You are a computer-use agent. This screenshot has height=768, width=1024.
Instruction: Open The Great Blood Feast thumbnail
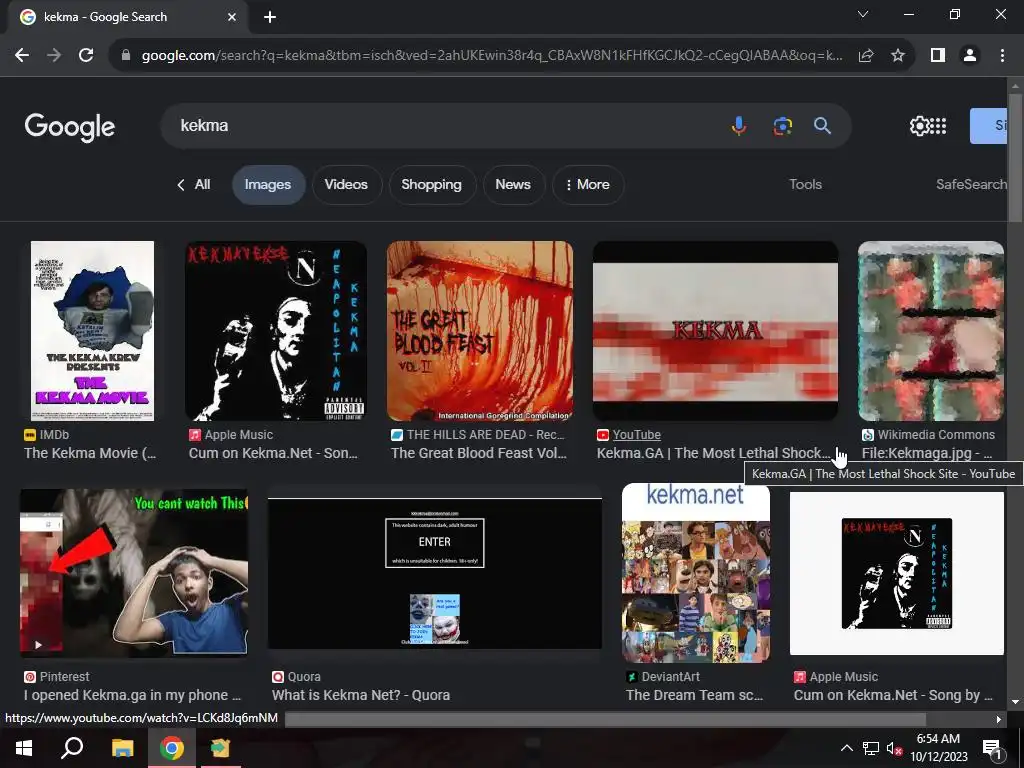pos(480,330)
